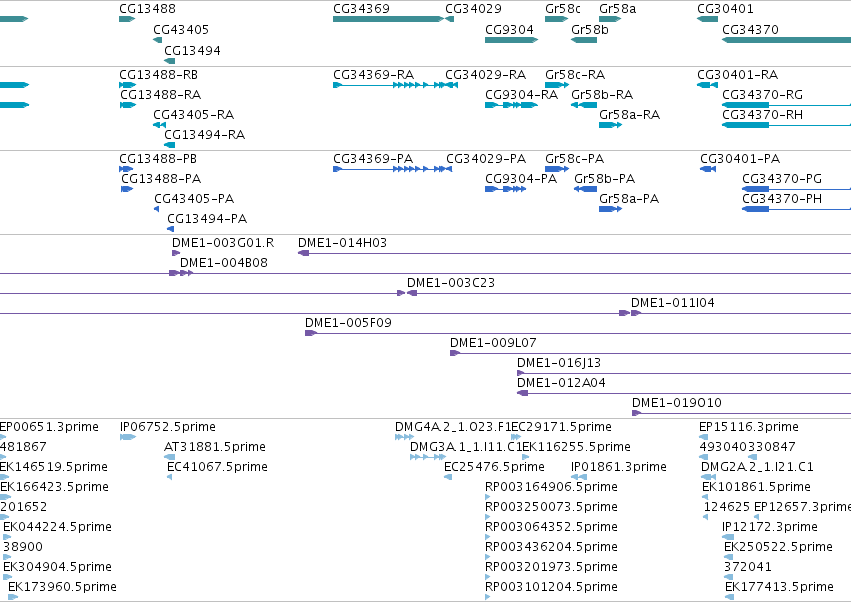The width and height of the screenshot is (851, 602).
Task: Select protein CG13488-PA
Action: coord(127,189)
